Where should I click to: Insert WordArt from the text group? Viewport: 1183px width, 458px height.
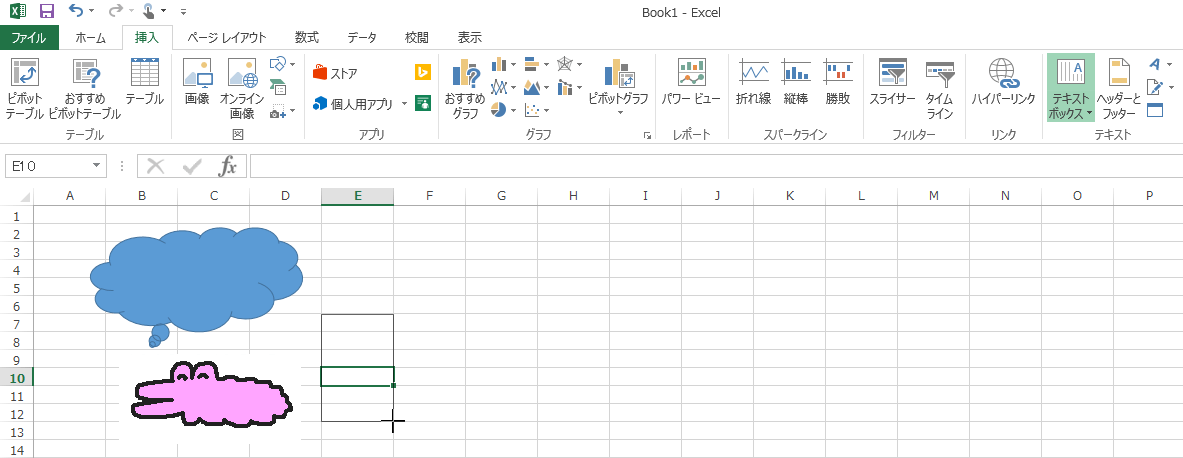[x=1158, y=65]
